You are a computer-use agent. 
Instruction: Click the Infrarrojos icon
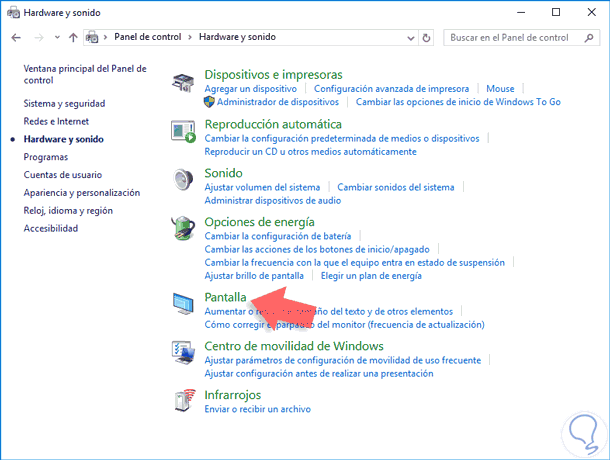pyautogui.click(x=184, y=400)
